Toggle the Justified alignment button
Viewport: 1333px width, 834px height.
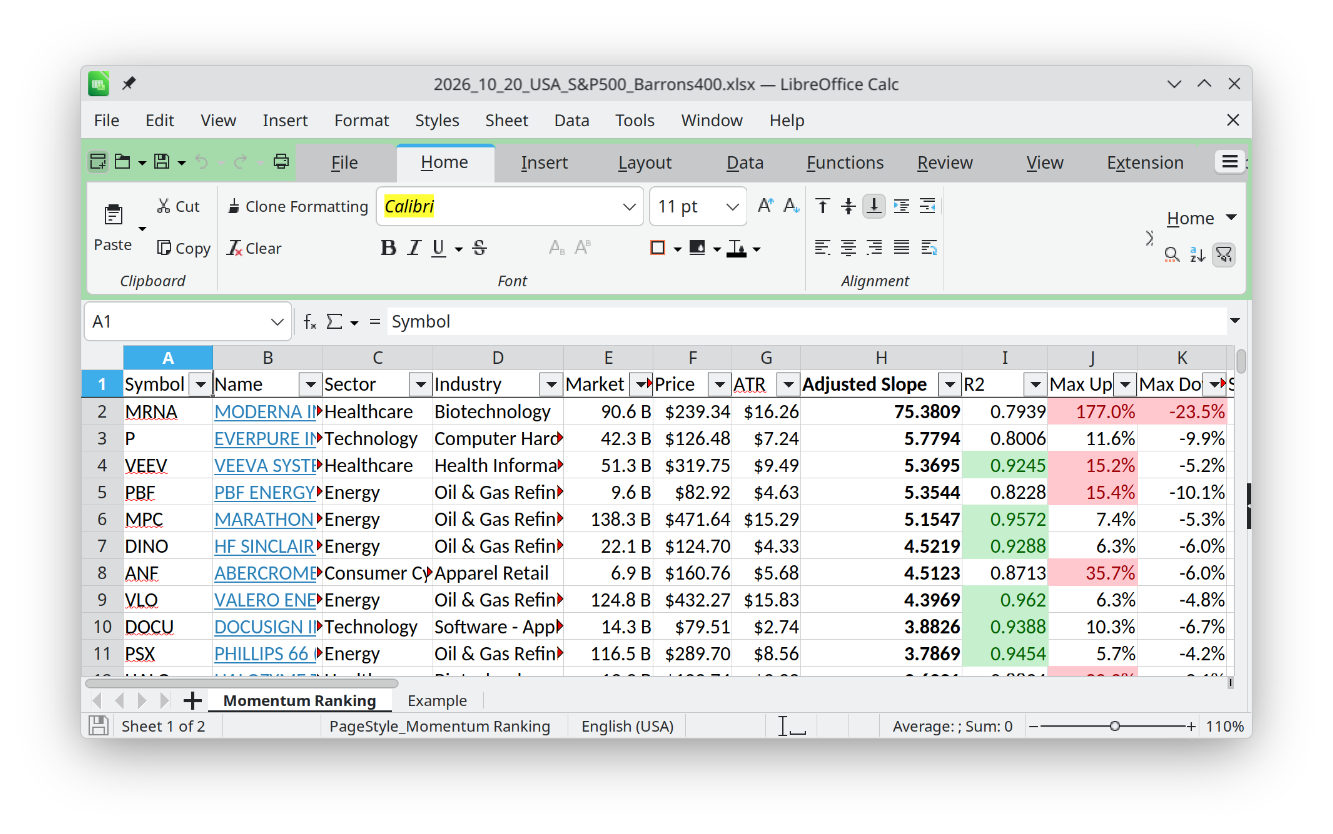click(901, 248)
